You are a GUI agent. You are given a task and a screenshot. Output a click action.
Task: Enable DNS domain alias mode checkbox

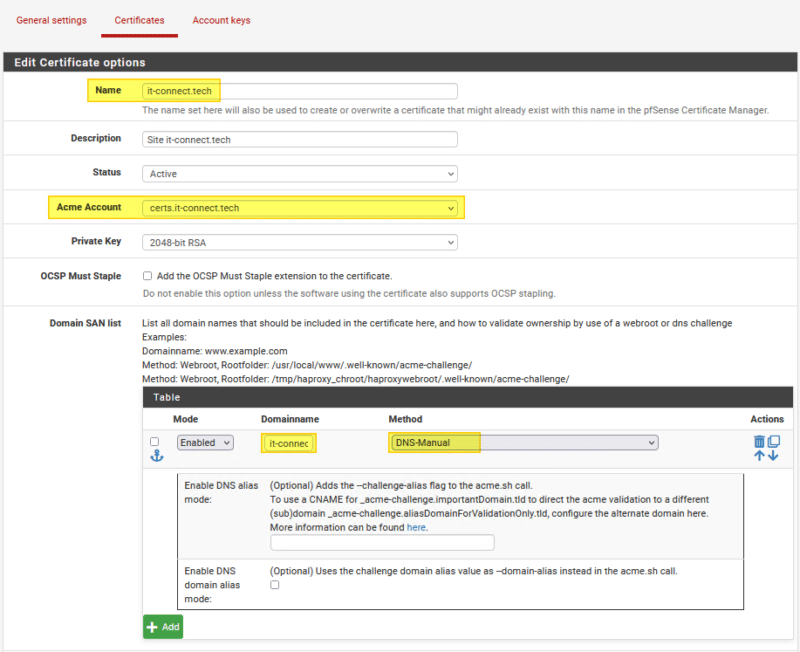pos(275,585)
